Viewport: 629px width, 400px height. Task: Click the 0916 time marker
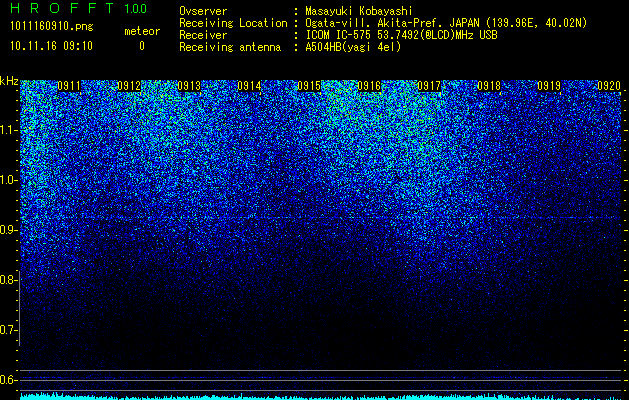click(x=369, y=86)
